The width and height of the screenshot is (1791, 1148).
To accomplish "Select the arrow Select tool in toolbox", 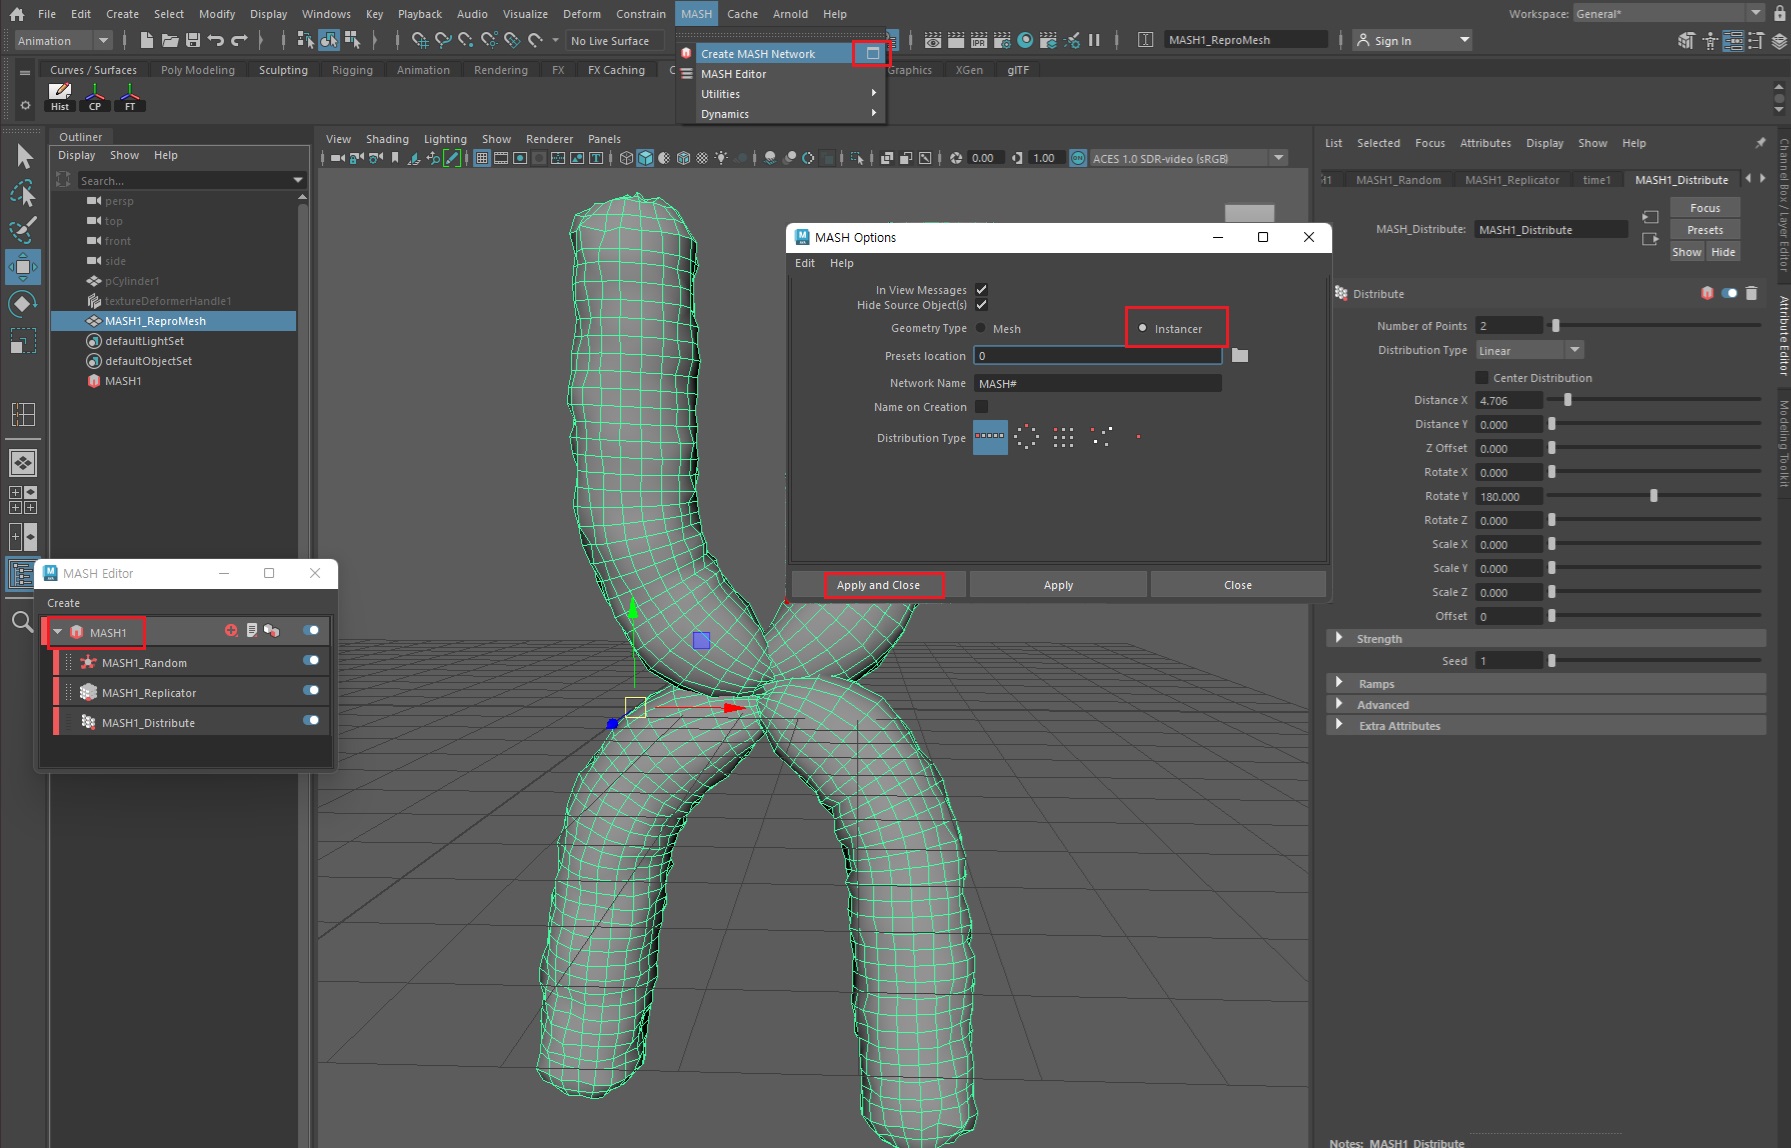I will [x=24, y=156].
